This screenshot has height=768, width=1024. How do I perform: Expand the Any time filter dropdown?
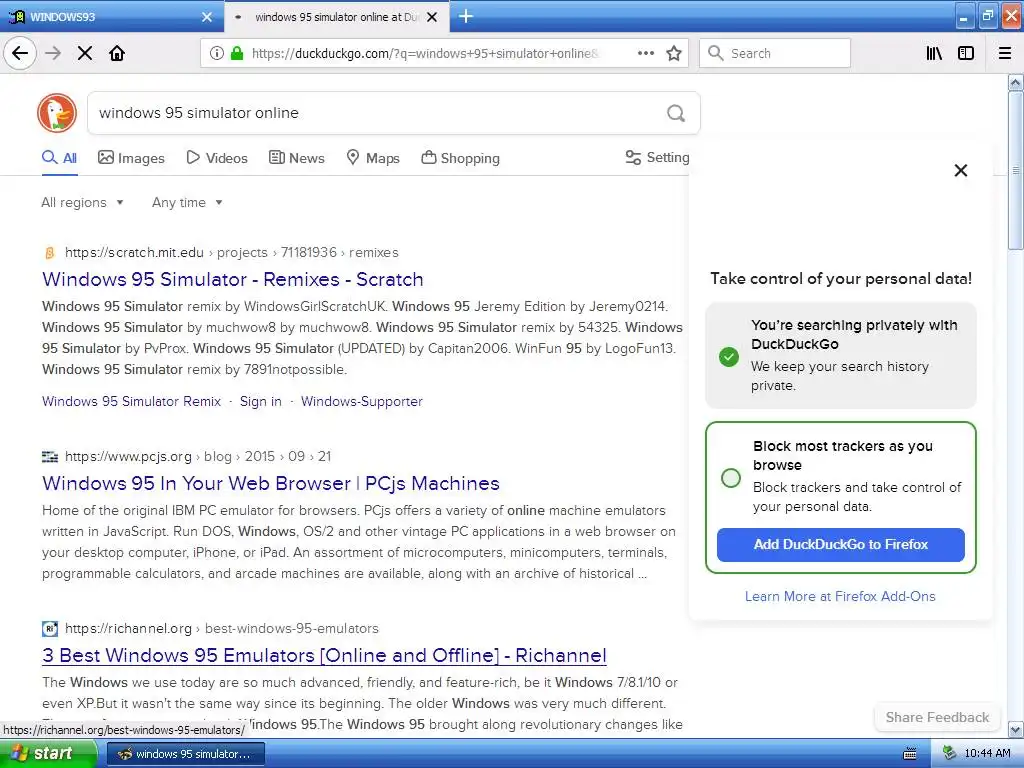coord(187,202)
